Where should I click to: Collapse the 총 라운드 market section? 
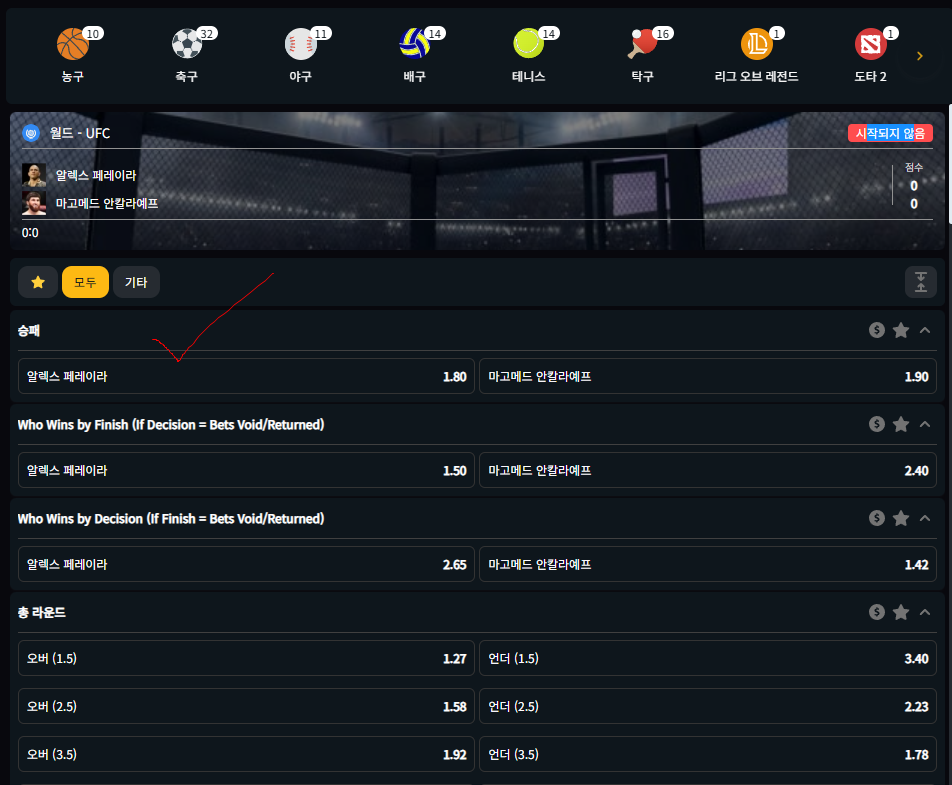click(x=925, y=612)
